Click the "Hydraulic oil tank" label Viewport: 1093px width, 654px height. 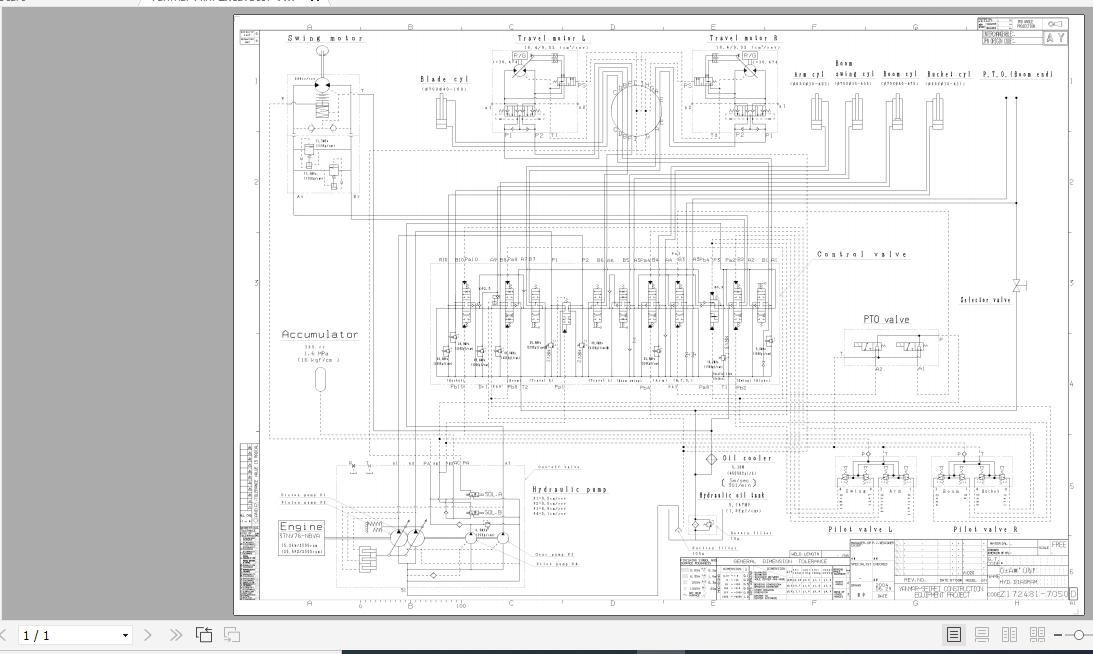(732, 495)
